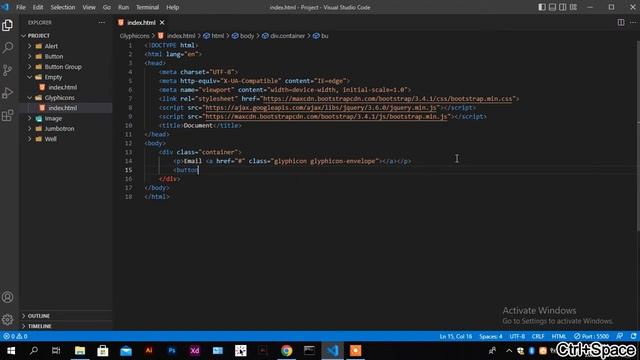Click the editor vertical scrollbar

click(638, 136)
